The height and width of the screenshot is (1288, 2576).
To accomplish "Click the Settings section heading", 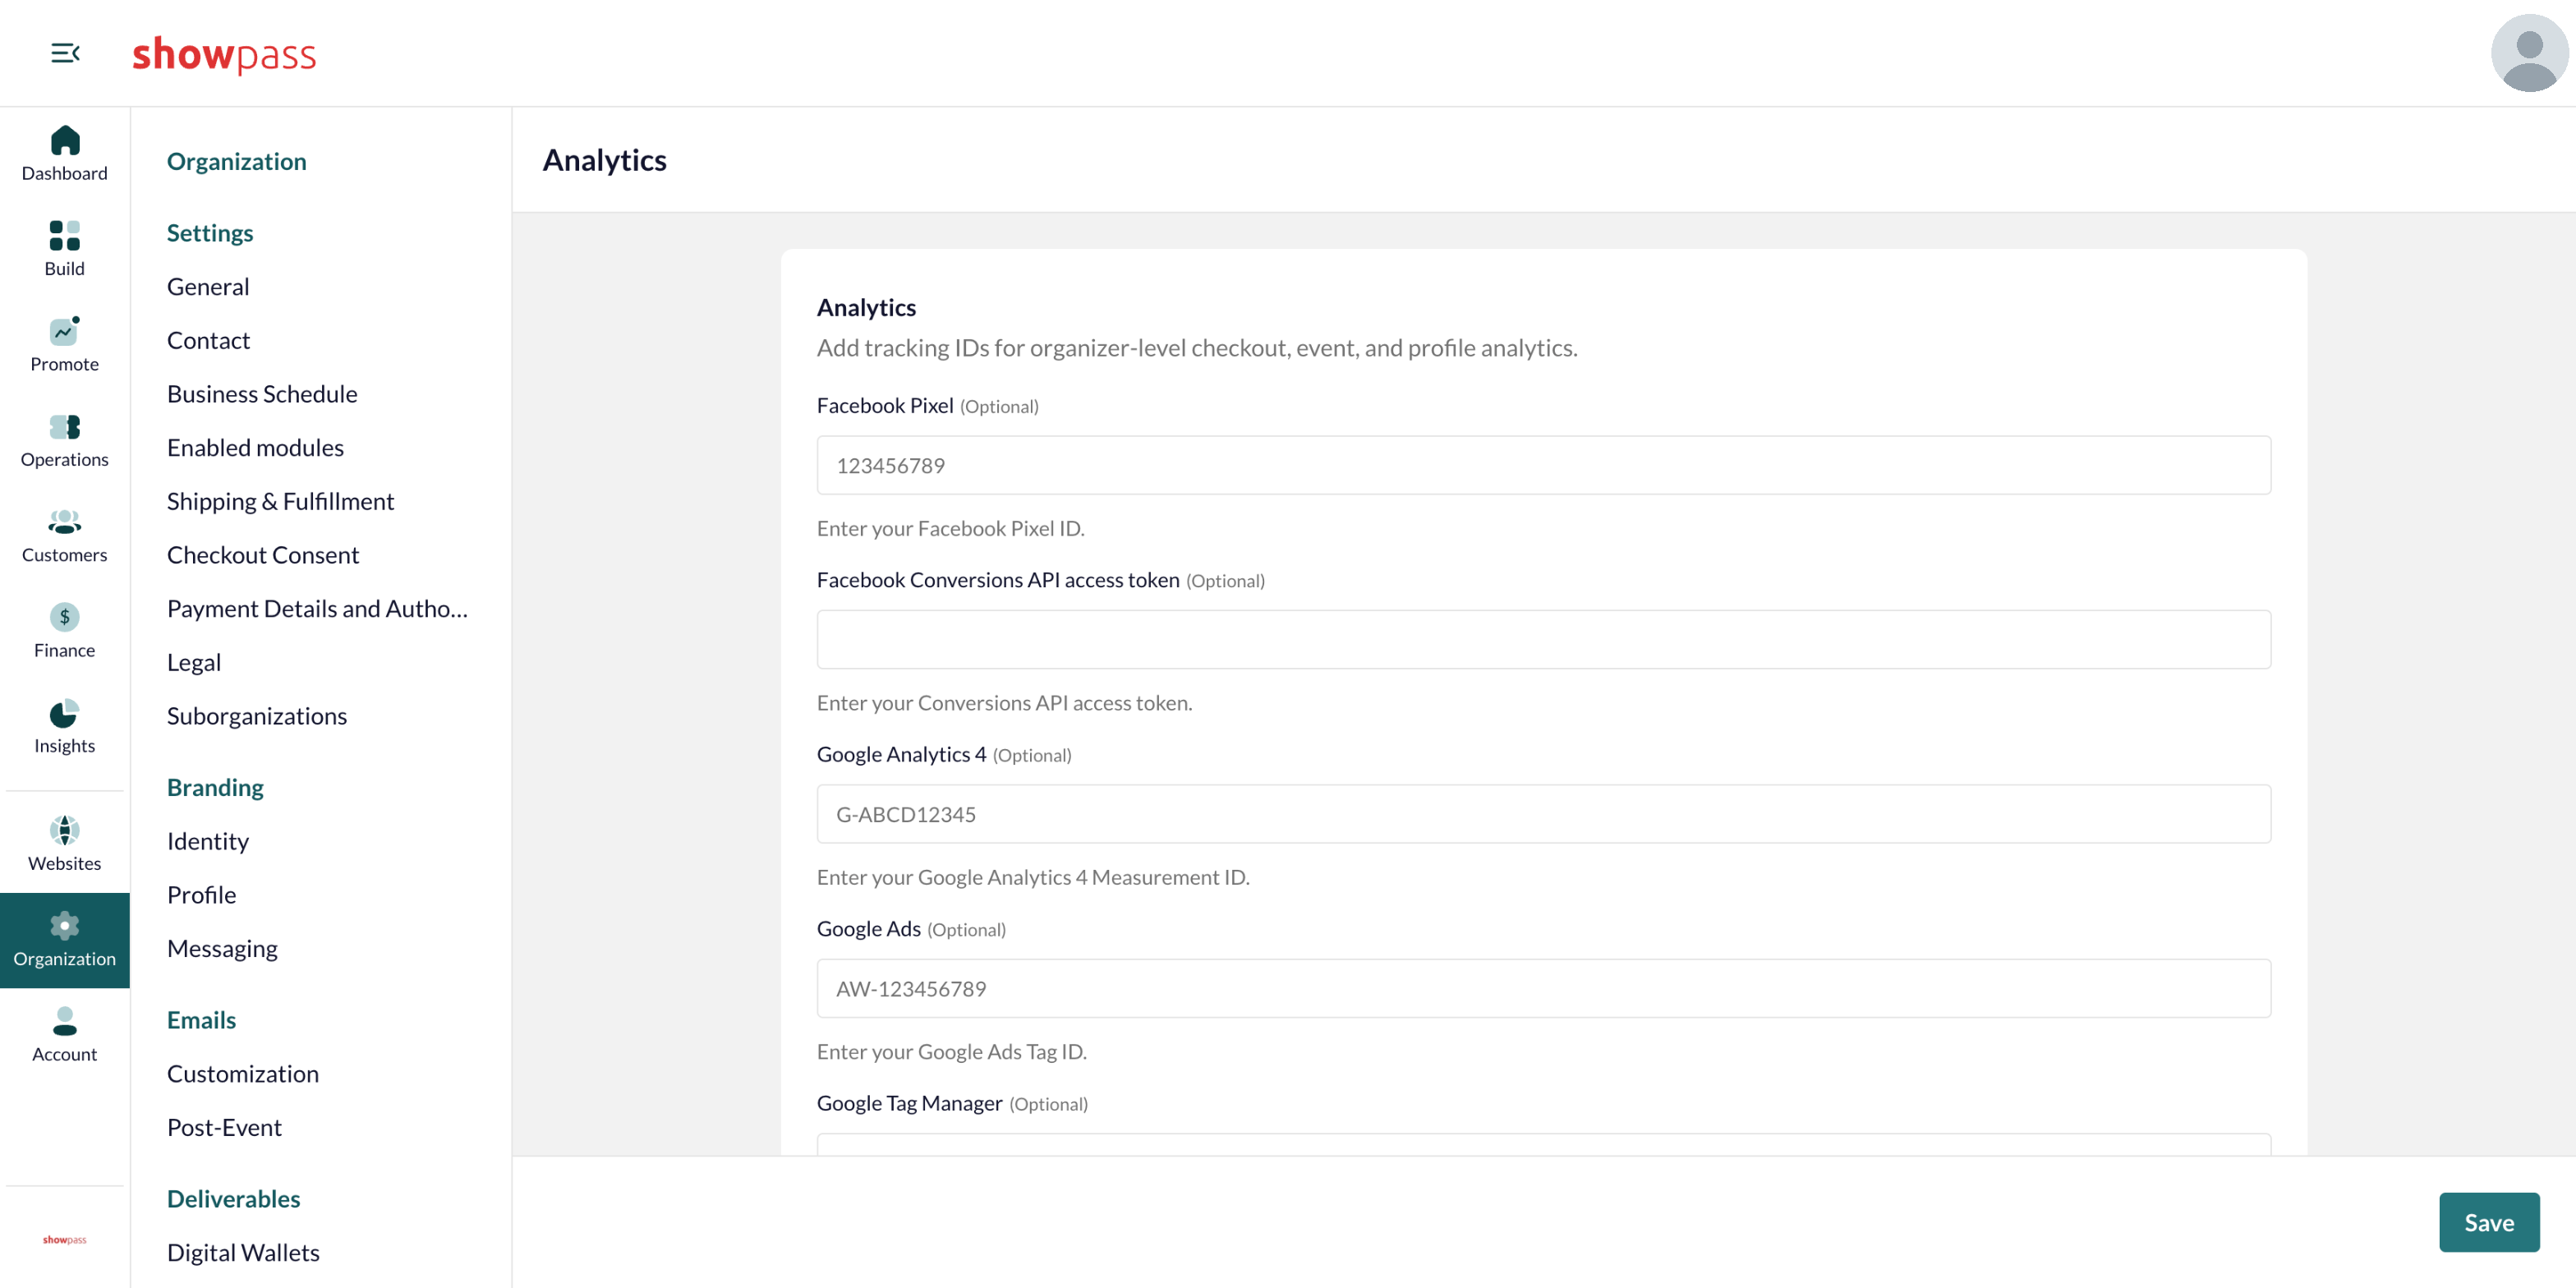I will point(210,232).
